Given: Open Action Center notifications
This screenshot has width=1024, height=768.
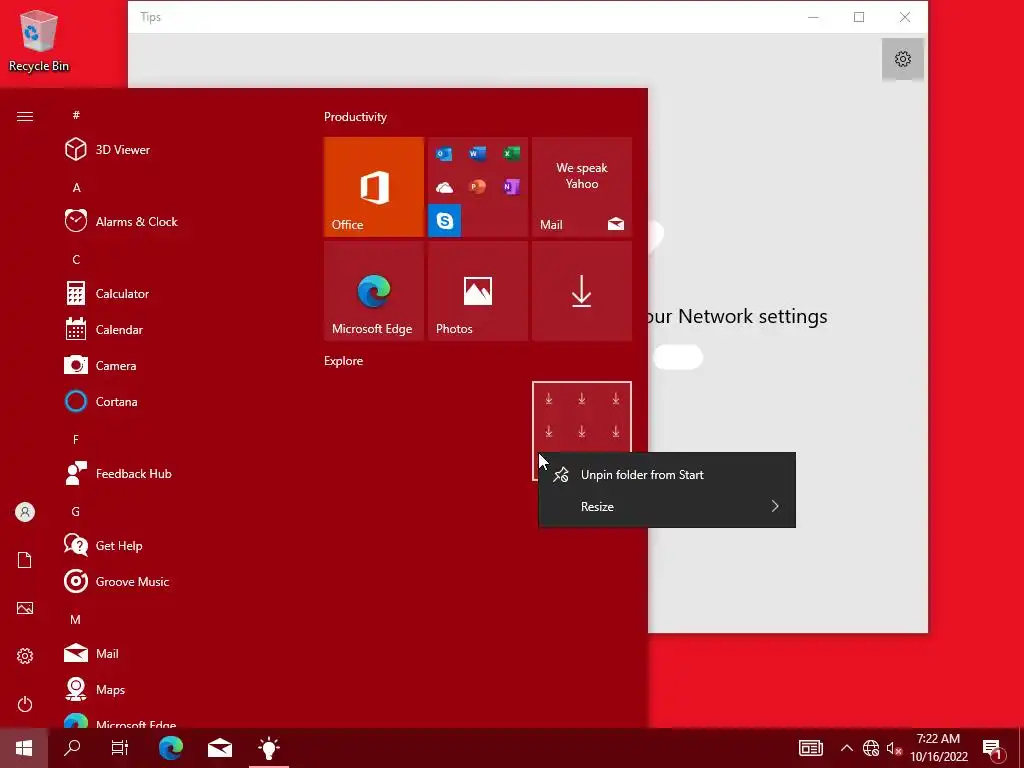Looking at the screenshot, I should click(x=993, y=749).
